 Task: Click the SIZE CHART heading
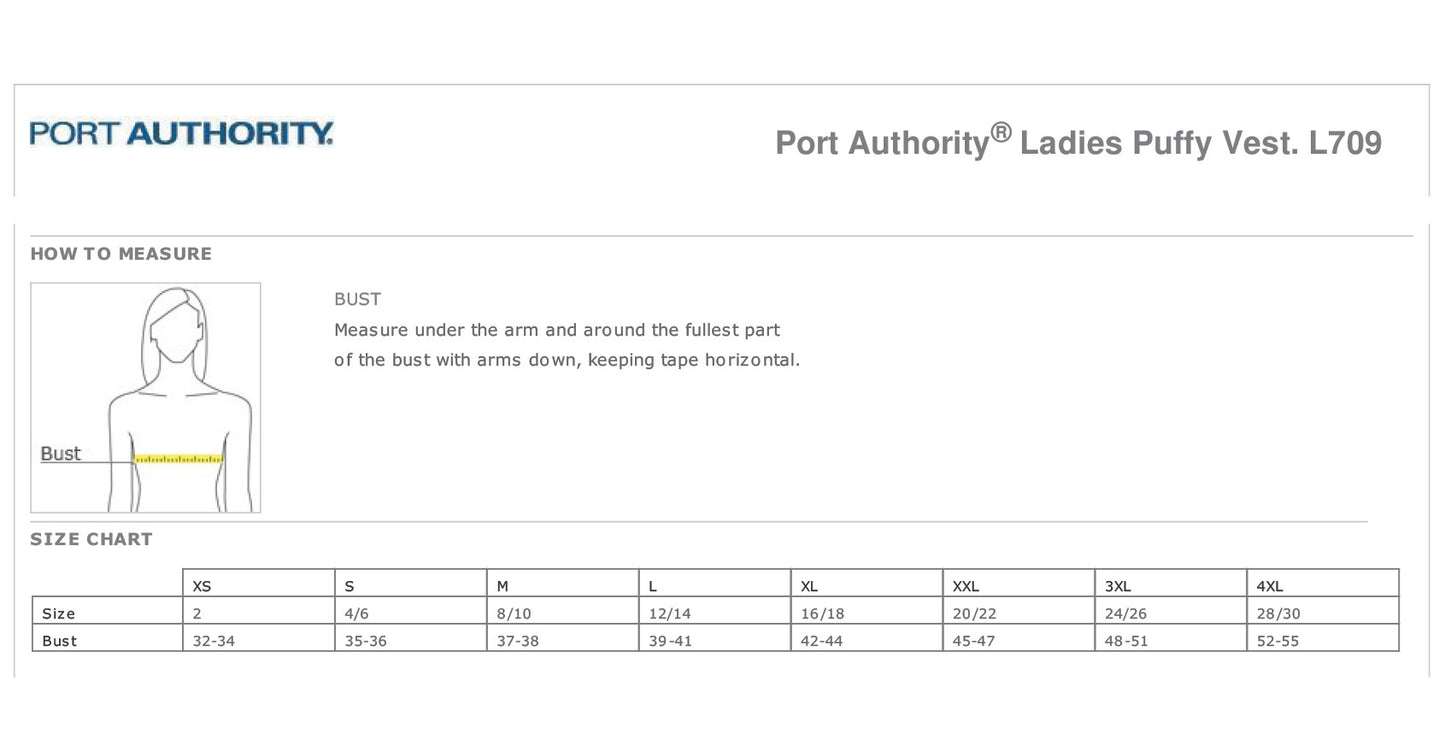pos(91,540)
